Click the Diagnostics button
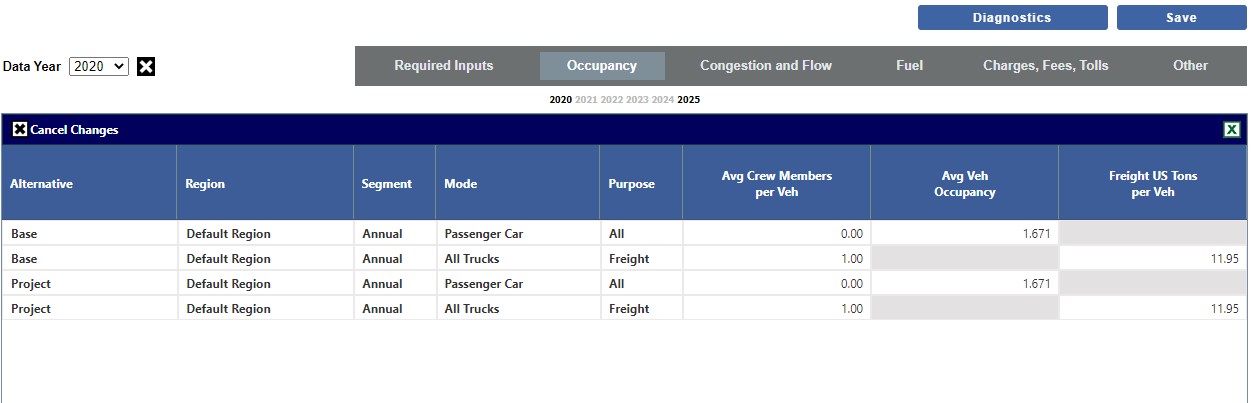Screen dimensions: 1254x403 [1012, 18]
